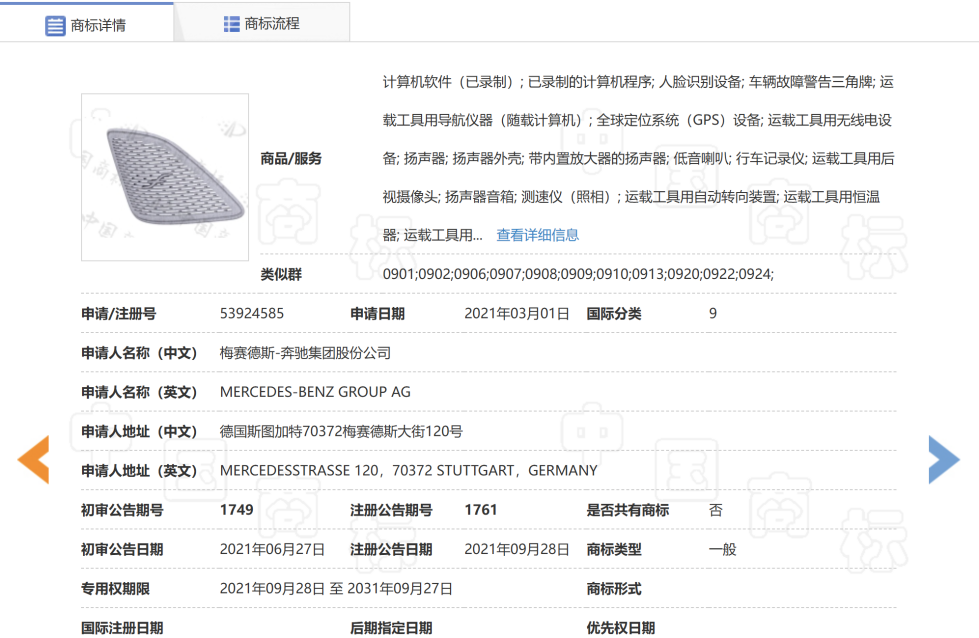Click the 商标详情 document icon

[x=55, y=26]
